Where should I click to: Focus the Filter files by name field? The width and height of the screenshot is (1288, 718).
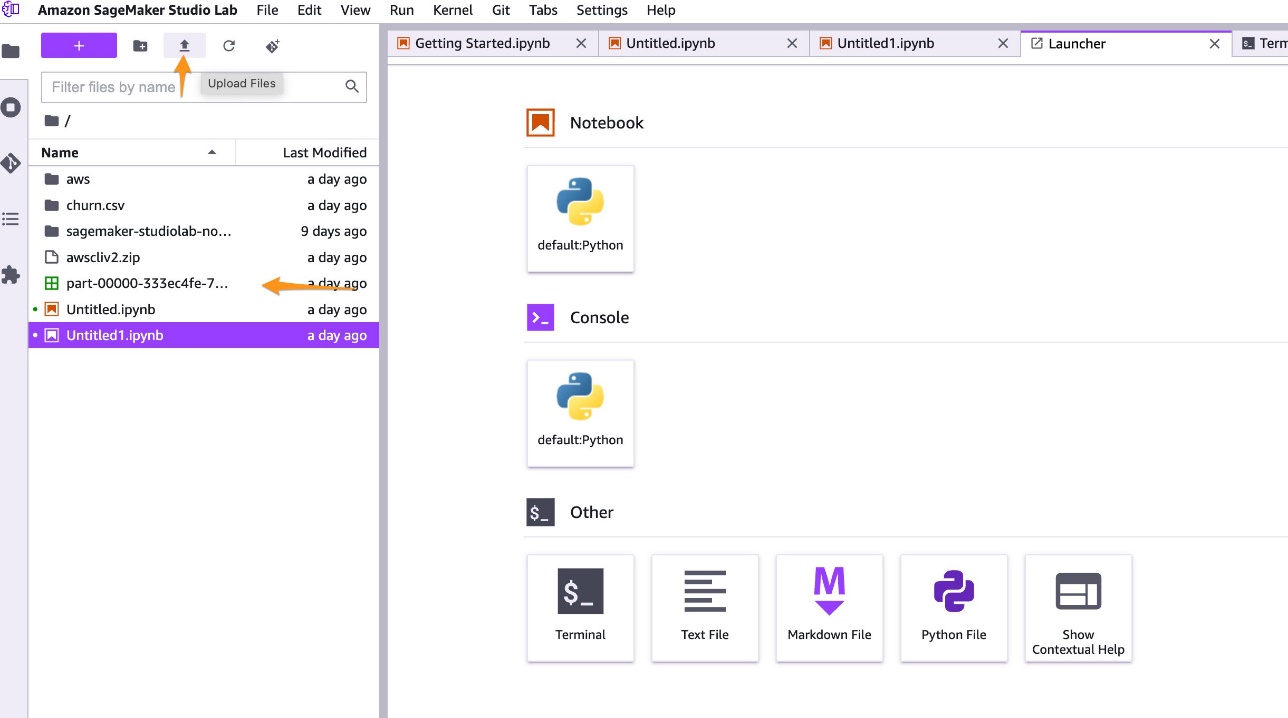[x=204, y=87]
